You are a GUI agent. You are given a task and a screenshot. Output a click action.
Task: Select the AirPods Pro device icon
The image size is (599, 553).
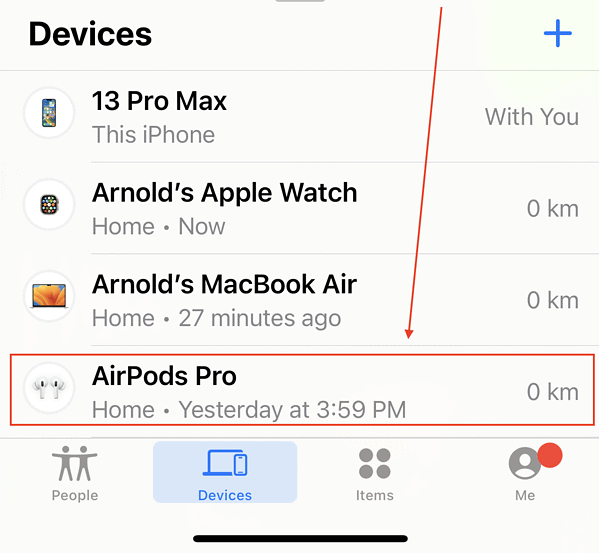49,388
